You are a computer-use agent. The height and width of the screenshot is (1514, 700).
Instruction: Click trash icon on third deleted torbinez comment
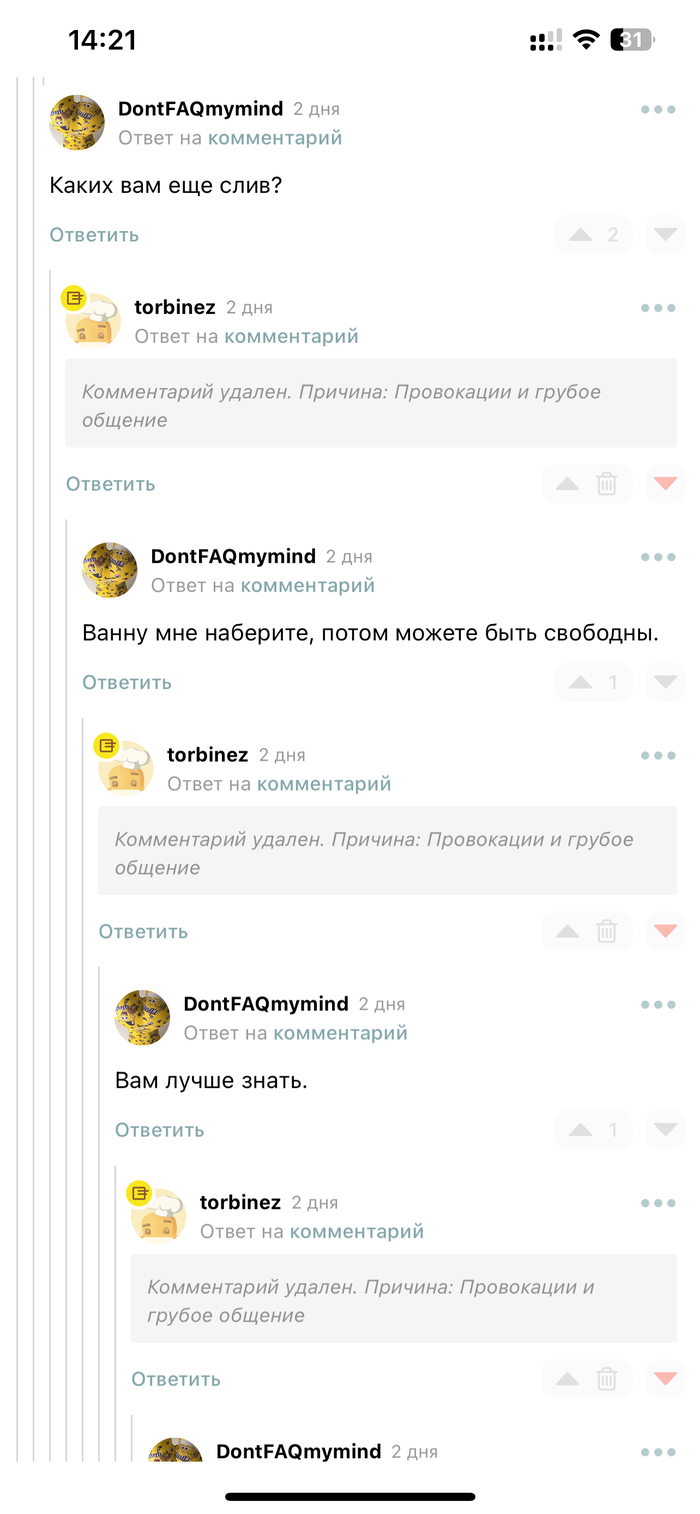point(607,1379)
